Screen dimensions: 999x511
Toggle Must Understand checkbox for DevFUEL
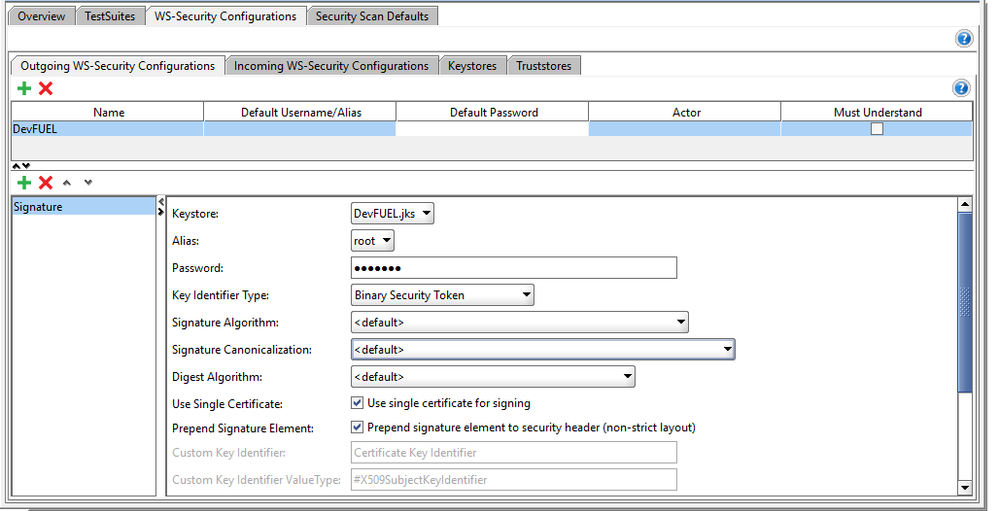tap(877, 129)
